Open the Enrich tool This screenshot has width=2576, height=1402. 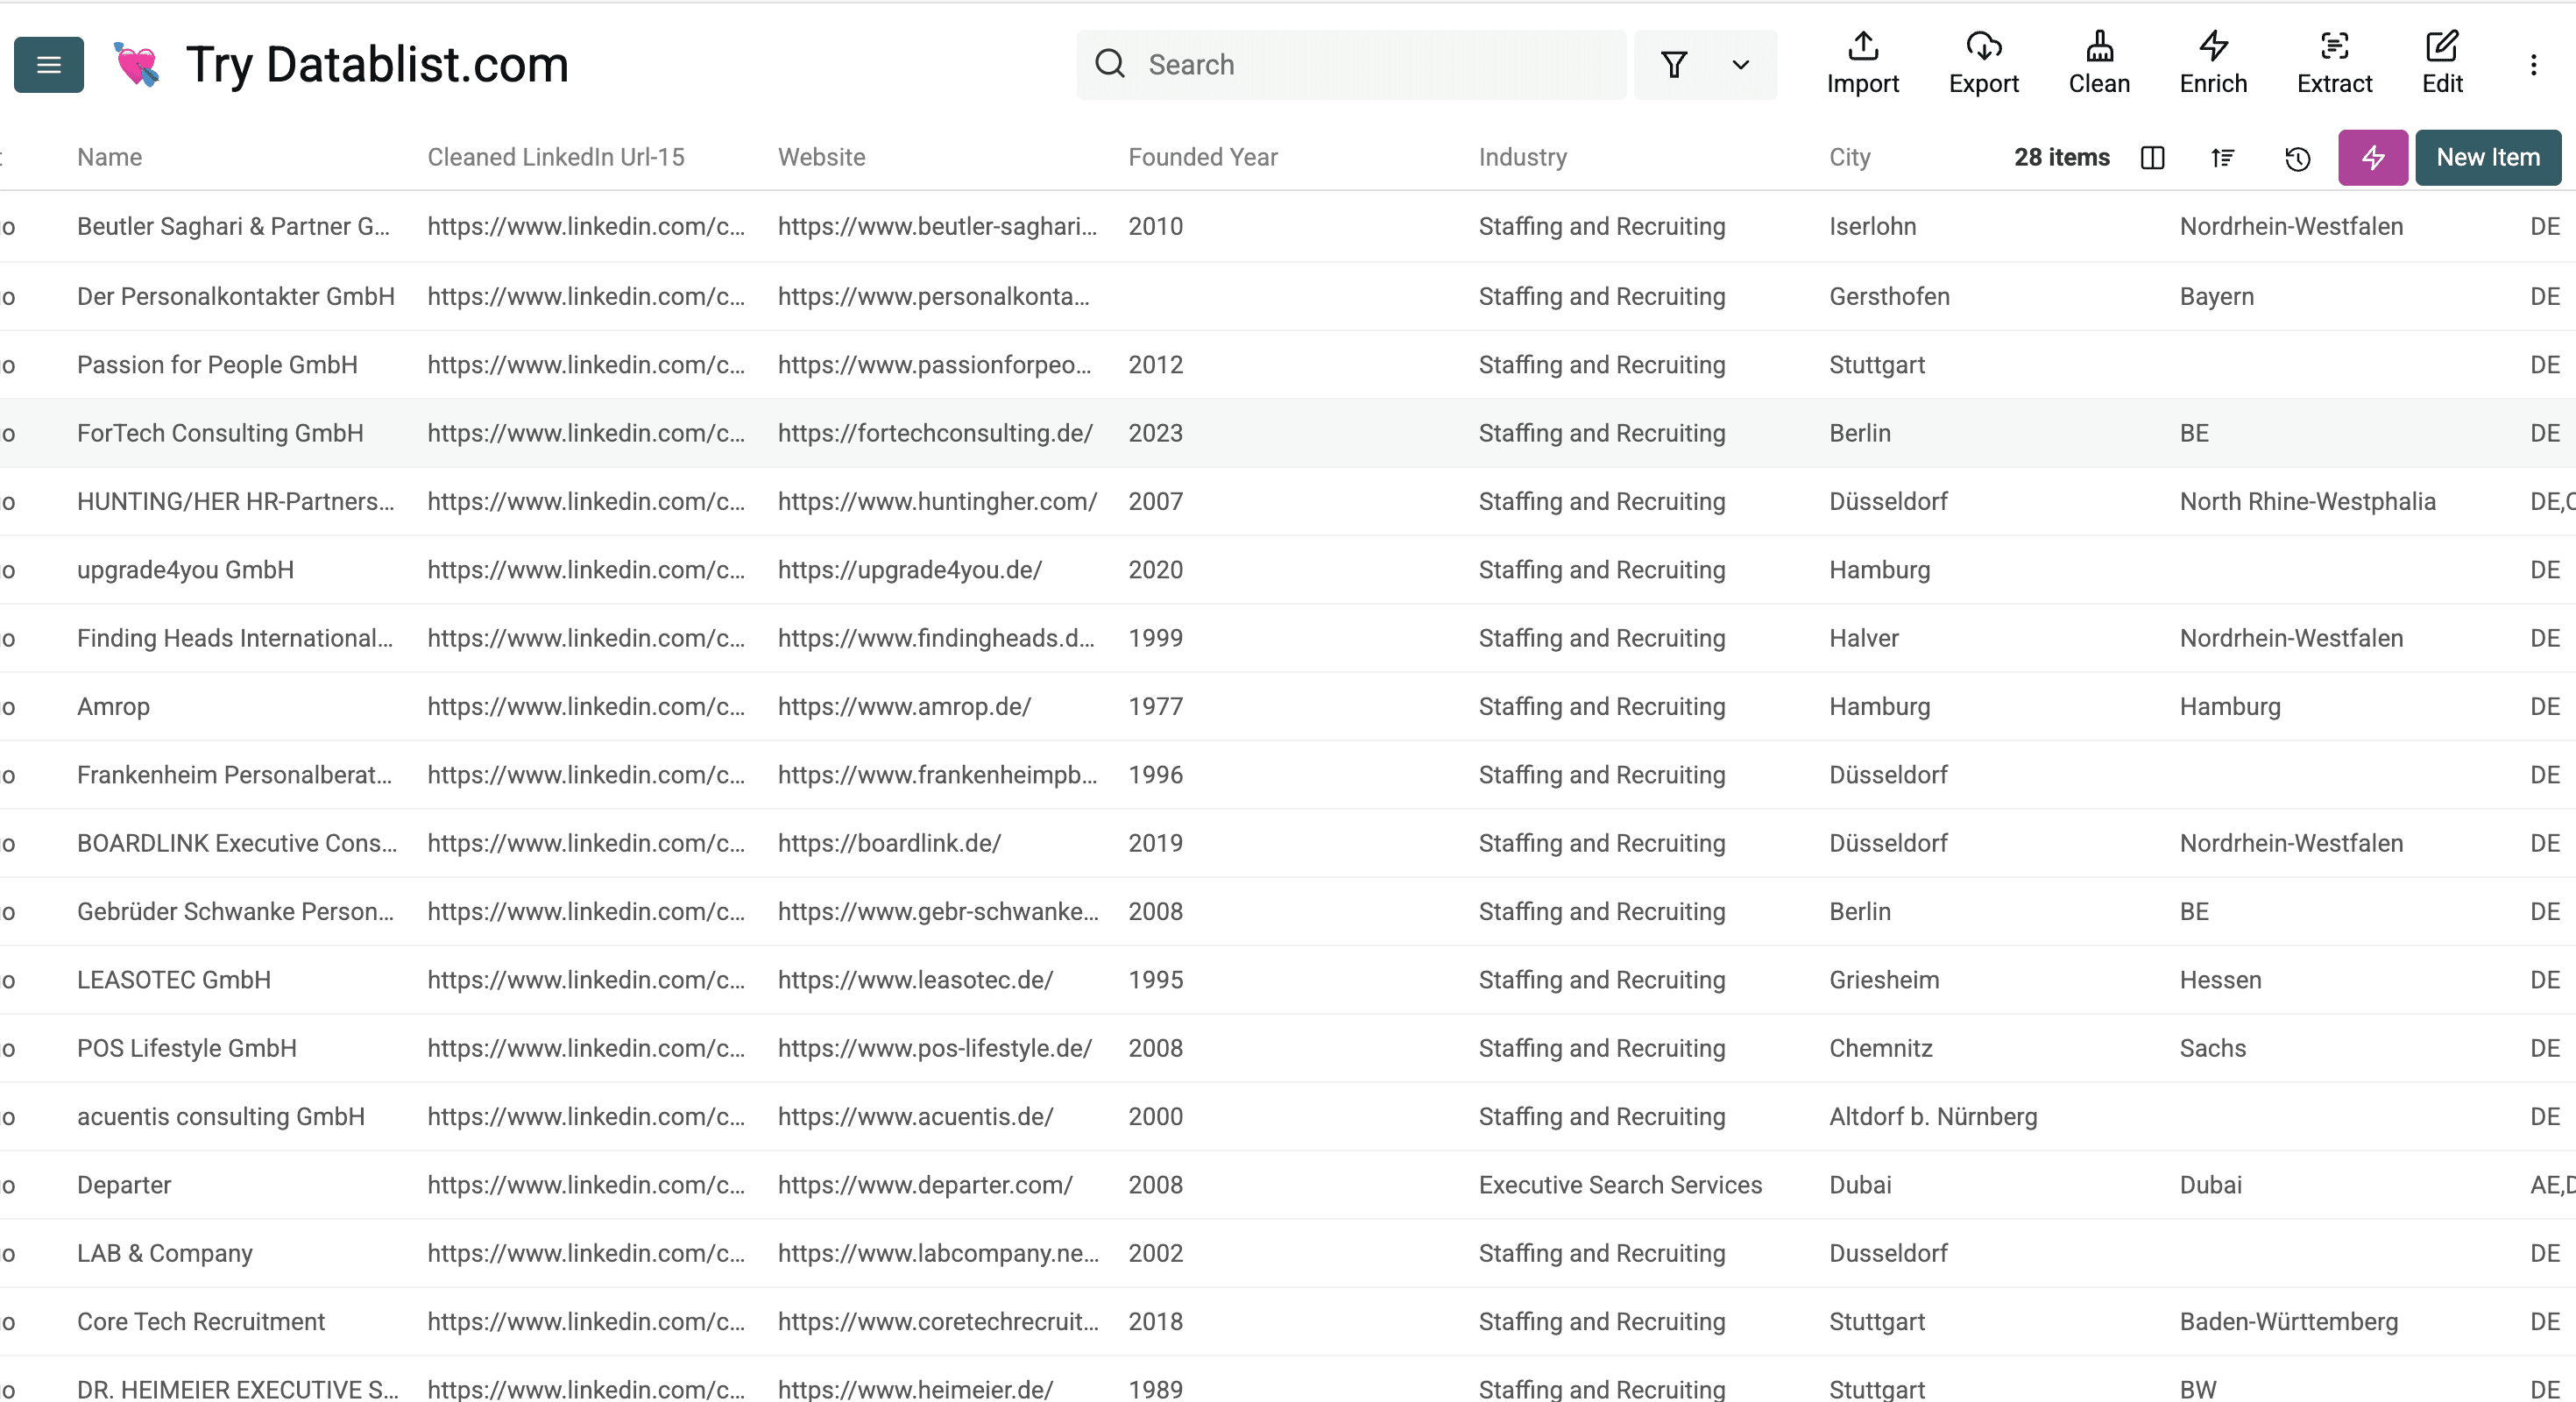[2212, 63]
